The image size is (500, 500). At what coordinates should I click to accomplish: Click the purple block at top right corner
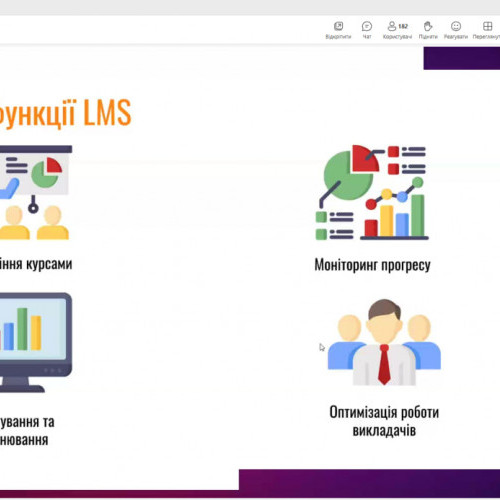pos(462,58)
